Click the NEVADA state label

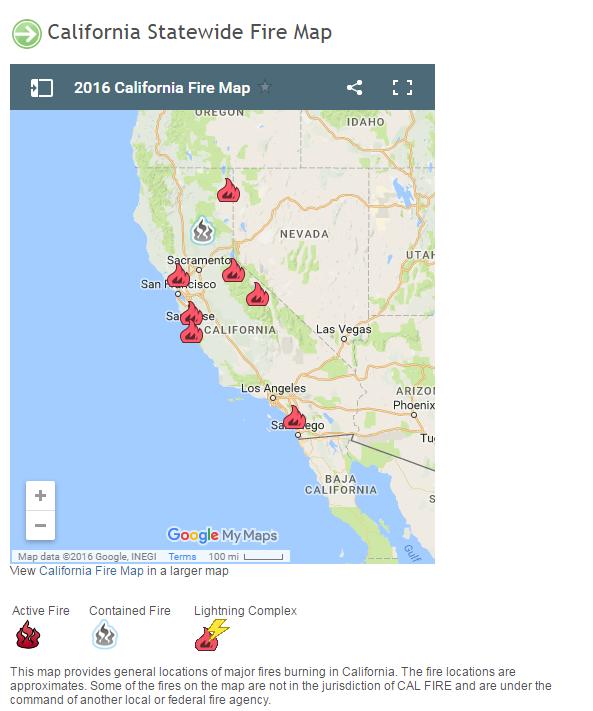tap(304, 234)
